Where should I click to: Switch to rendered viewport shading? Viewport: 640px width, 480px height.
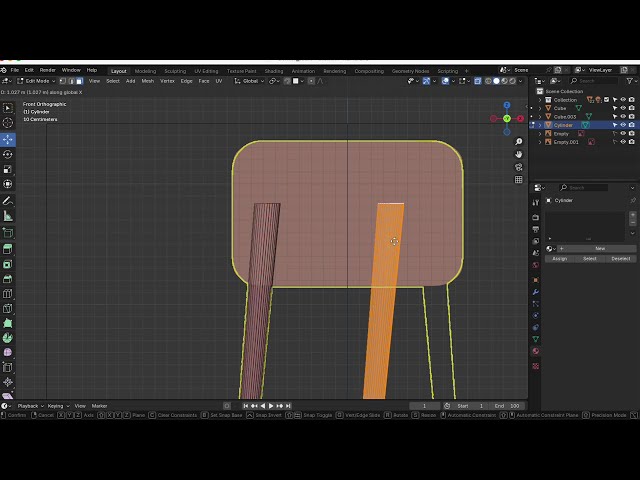pyautogui.click(x=513, y=81)
